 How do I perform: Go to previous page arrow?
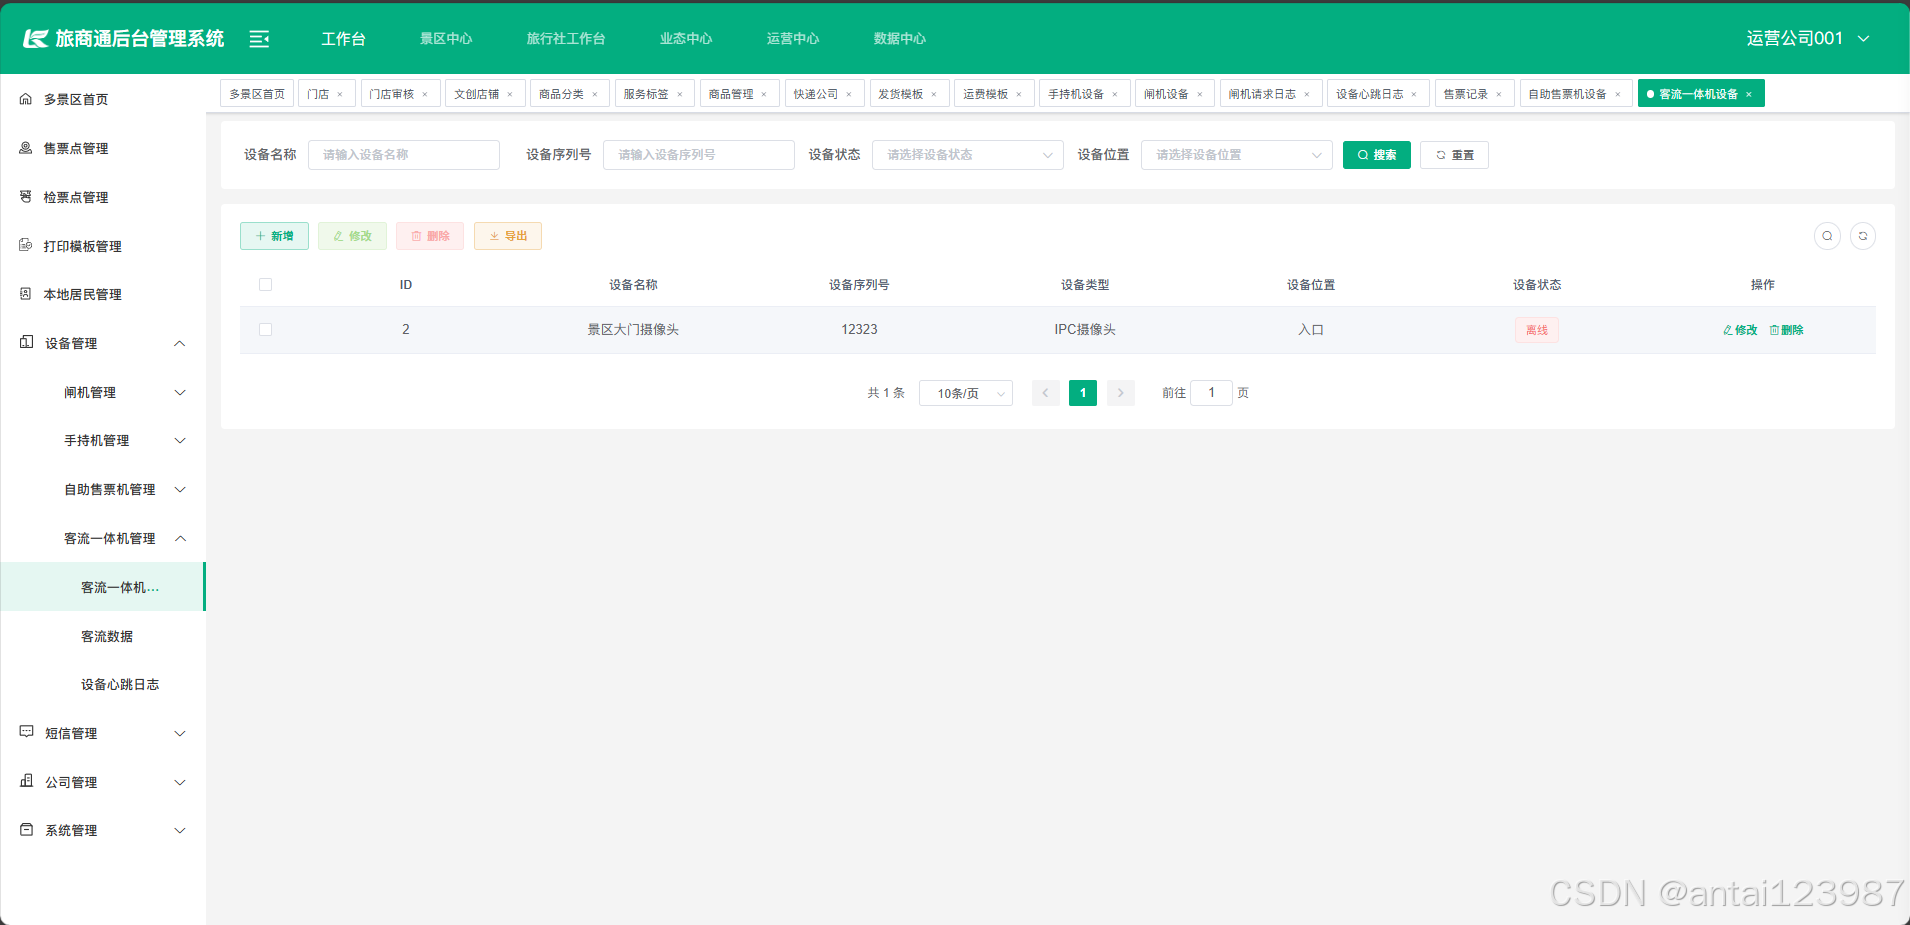(x=1045, y=393)
